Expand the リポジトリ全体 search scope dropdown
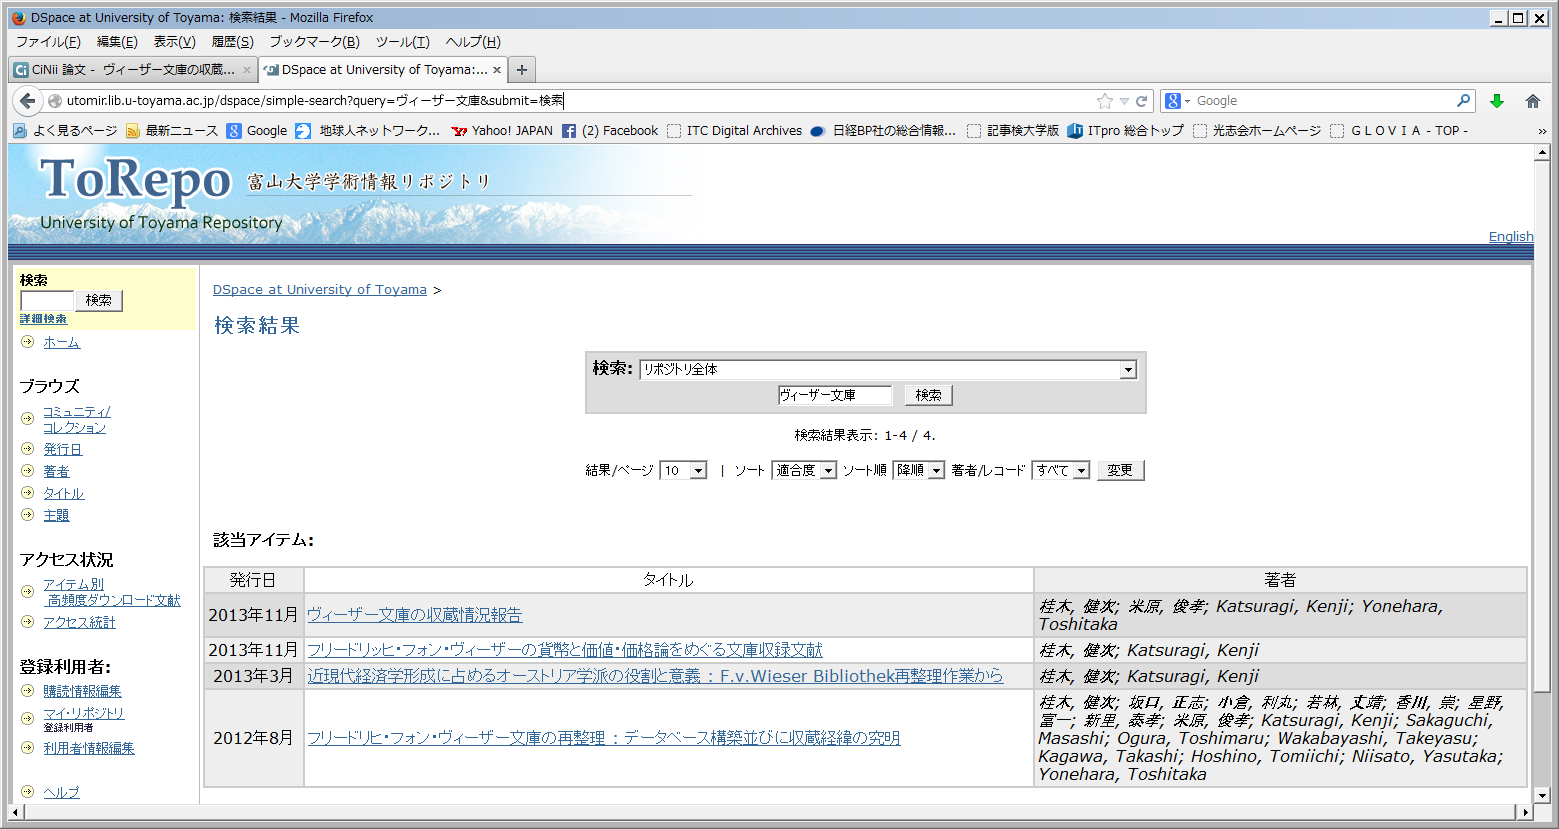Image resolution: width=1559 pixels, height=829 pixels. click(x=1128, y=370)
